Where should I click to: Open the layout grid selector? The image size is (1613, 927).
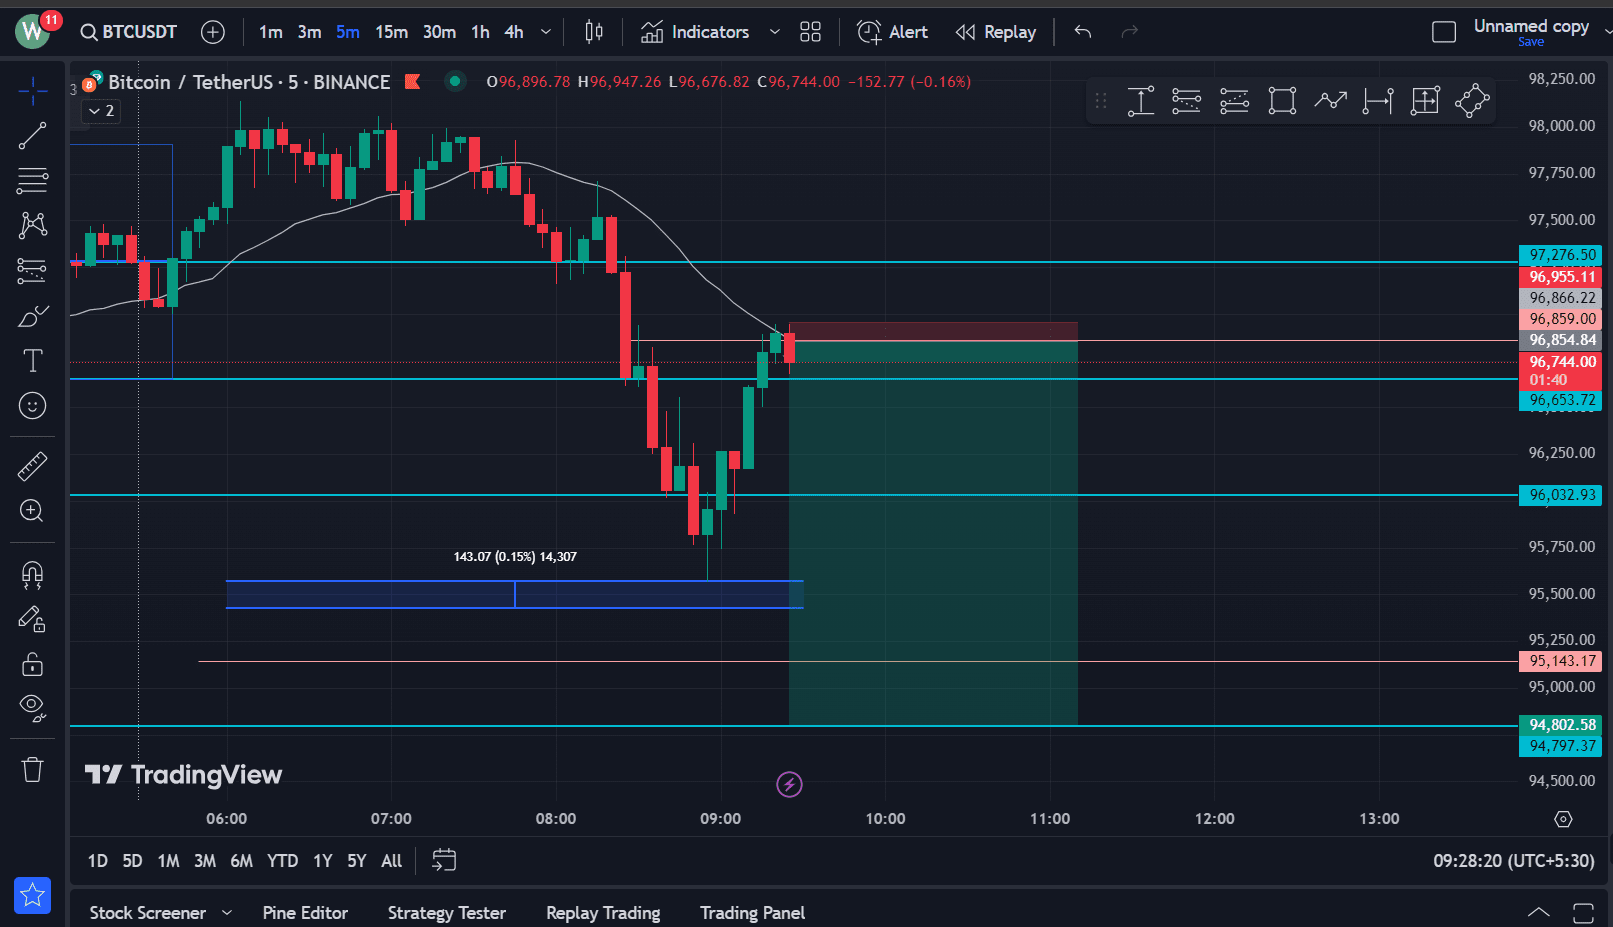[x=810, y=32]
